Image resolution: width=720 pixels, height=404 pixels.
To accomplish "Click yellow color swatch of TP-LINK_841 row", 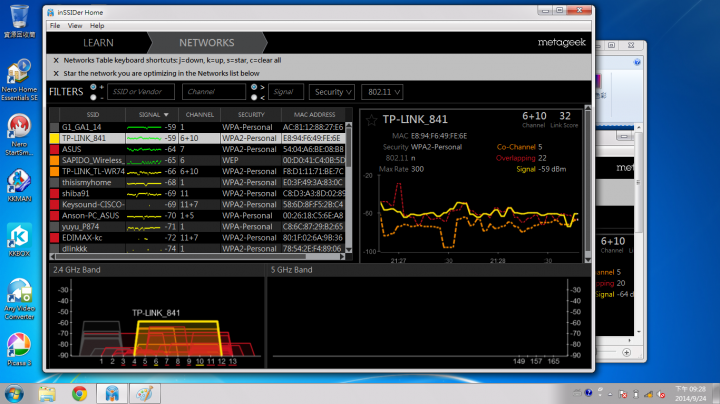I will point(54,138).
